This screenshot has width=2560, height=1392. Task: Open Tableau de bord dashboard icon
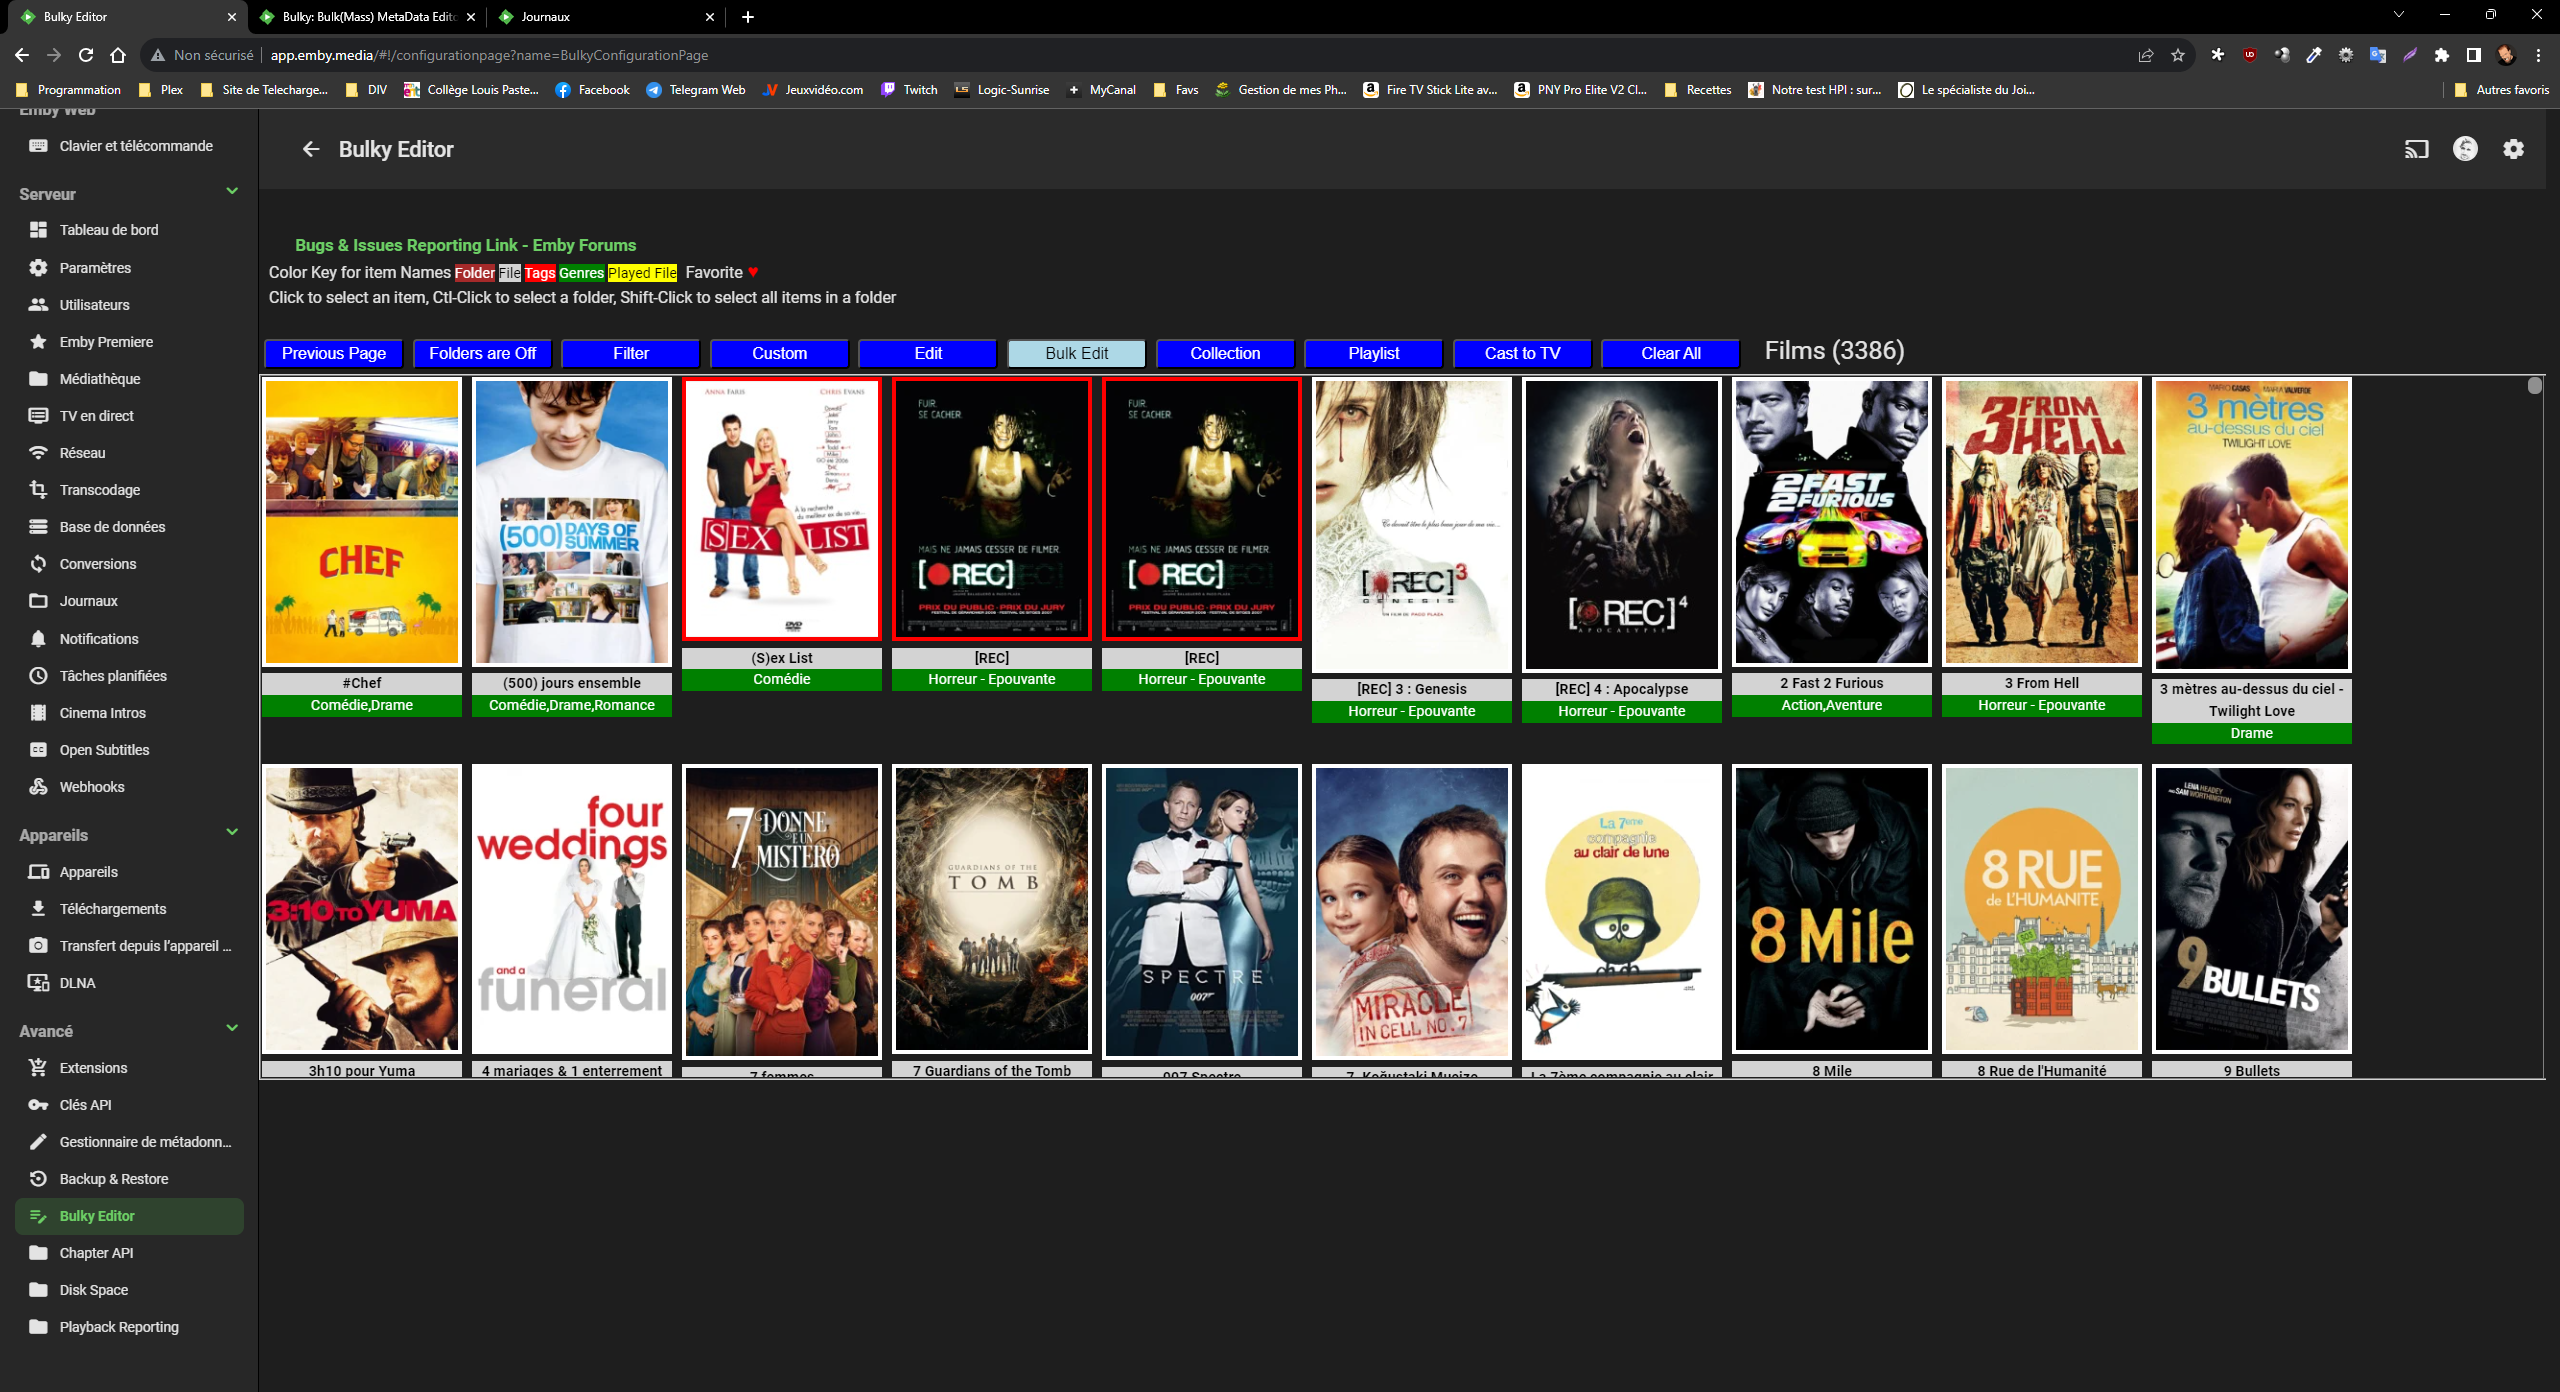point(39,230)
